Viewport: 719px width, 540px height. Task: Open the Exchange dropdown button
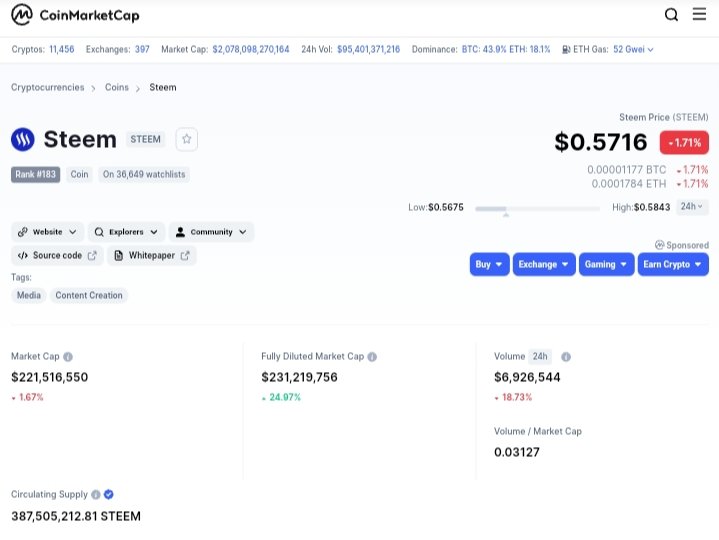(544, 264)
